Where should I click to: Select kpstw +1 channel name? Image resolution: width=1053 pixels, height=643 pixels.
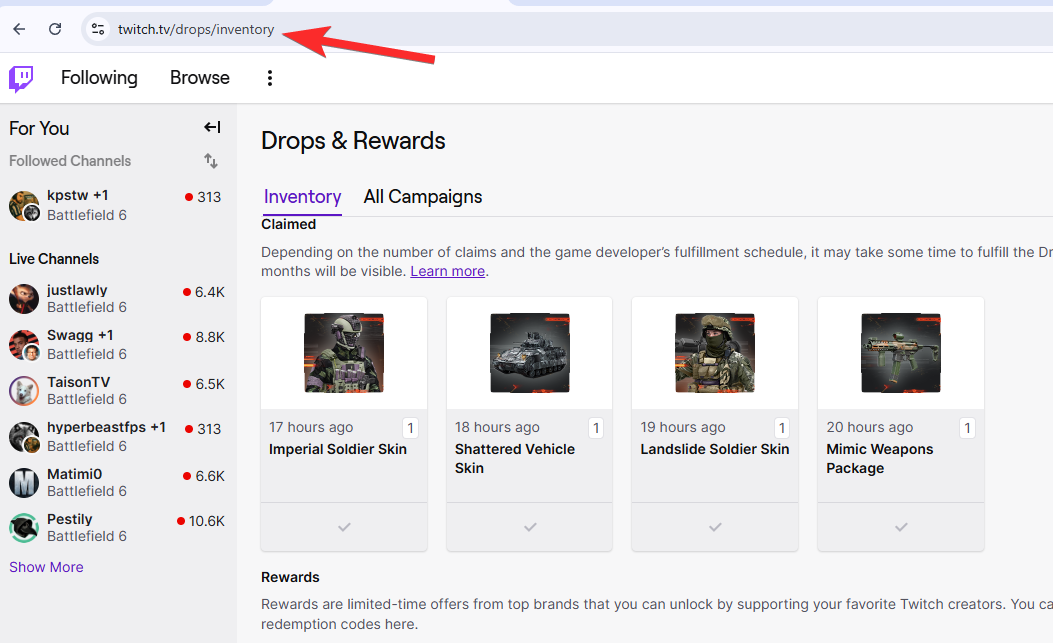tap(77, 196)
